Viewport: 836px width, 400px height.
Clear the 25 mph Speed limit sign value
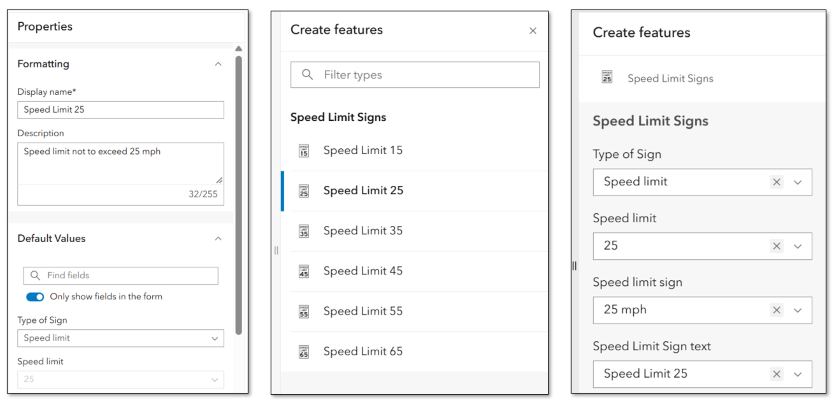pyautogui.click(x=777, y=310)
